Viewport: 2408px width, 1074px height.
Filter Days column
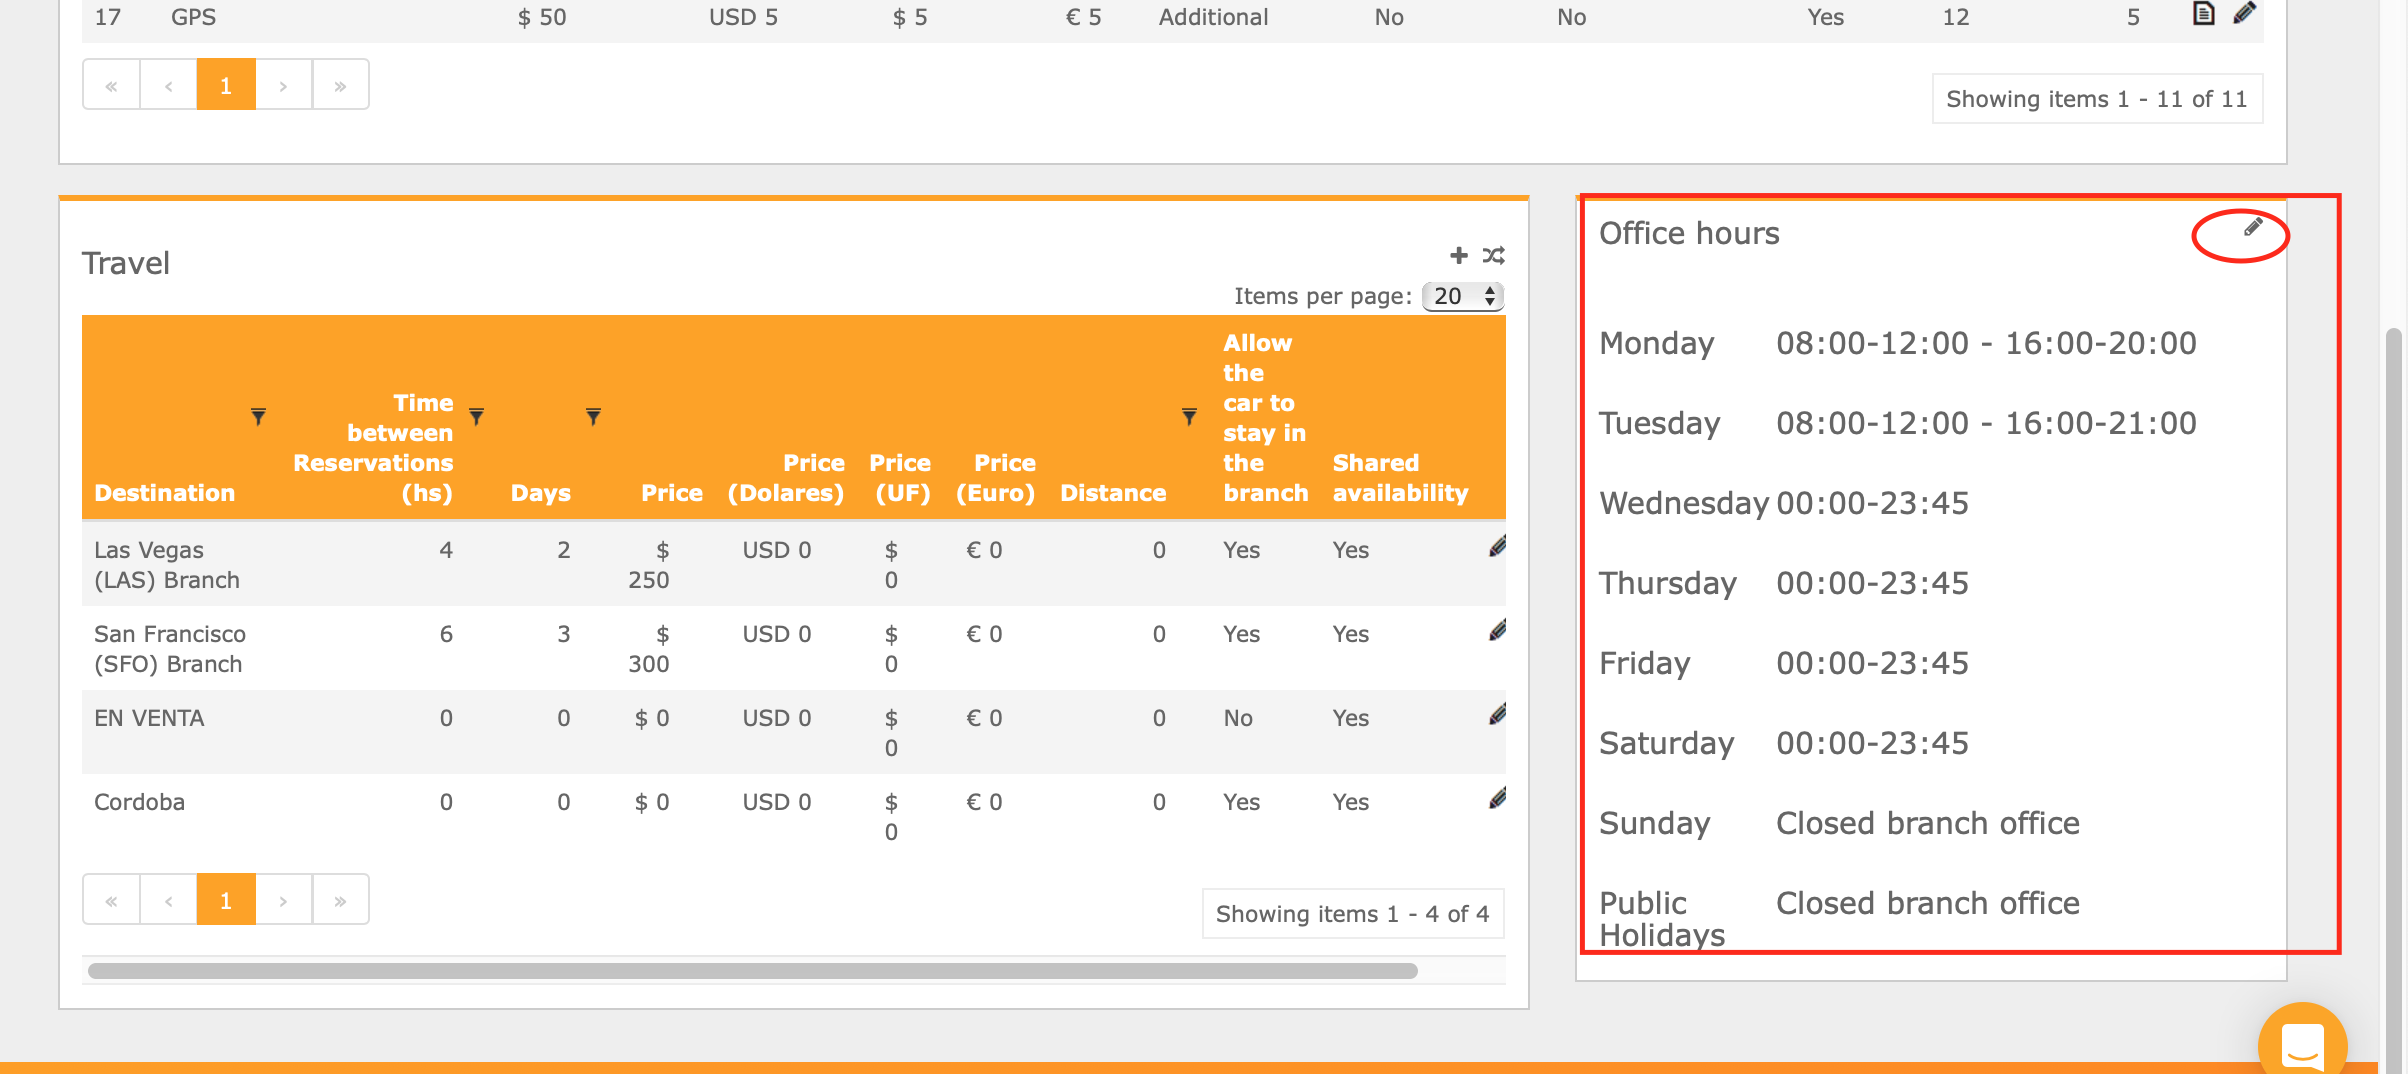point(593,416)
